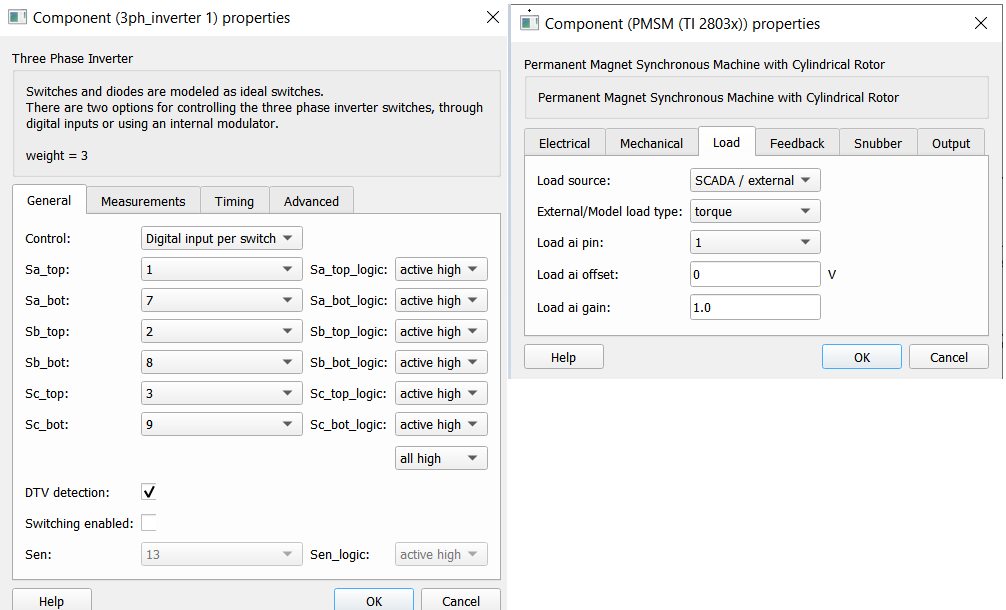Switch to the Measurements tab
Image resolution: width=1006 pixels, height=610 pixels.
(143, 201)
